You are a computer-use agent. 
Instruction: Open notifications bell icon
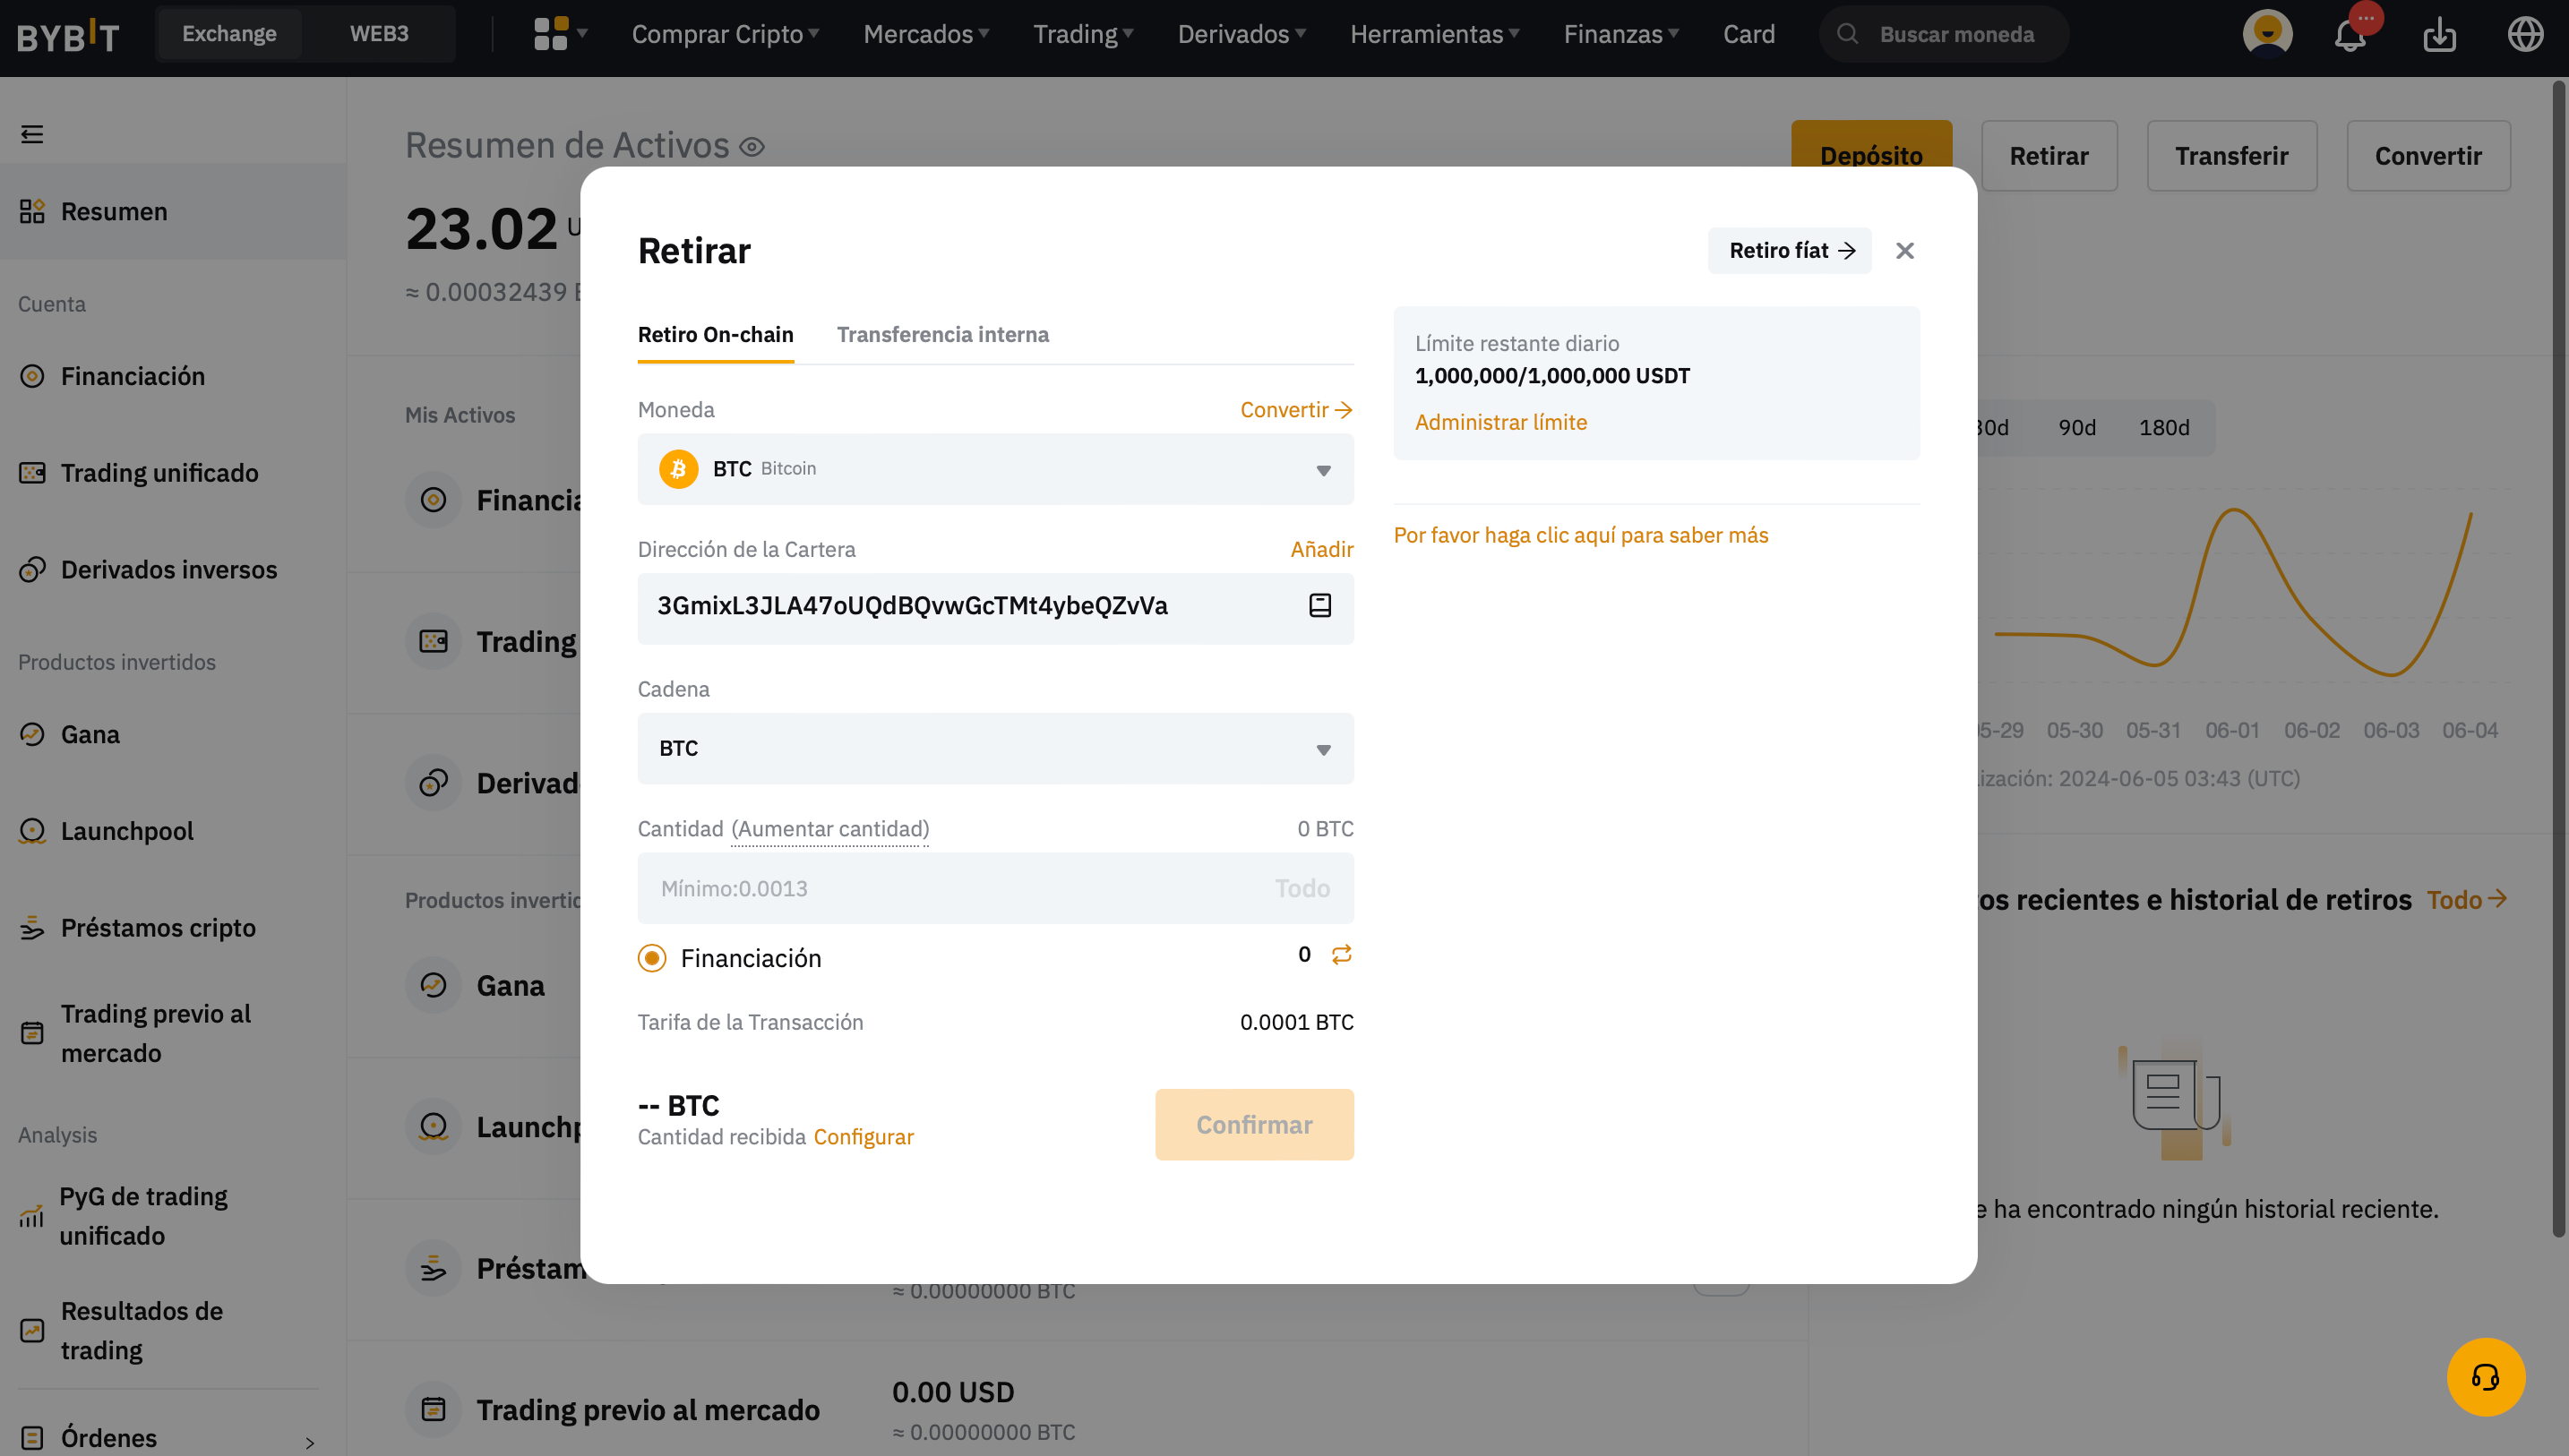point(2349,35)
